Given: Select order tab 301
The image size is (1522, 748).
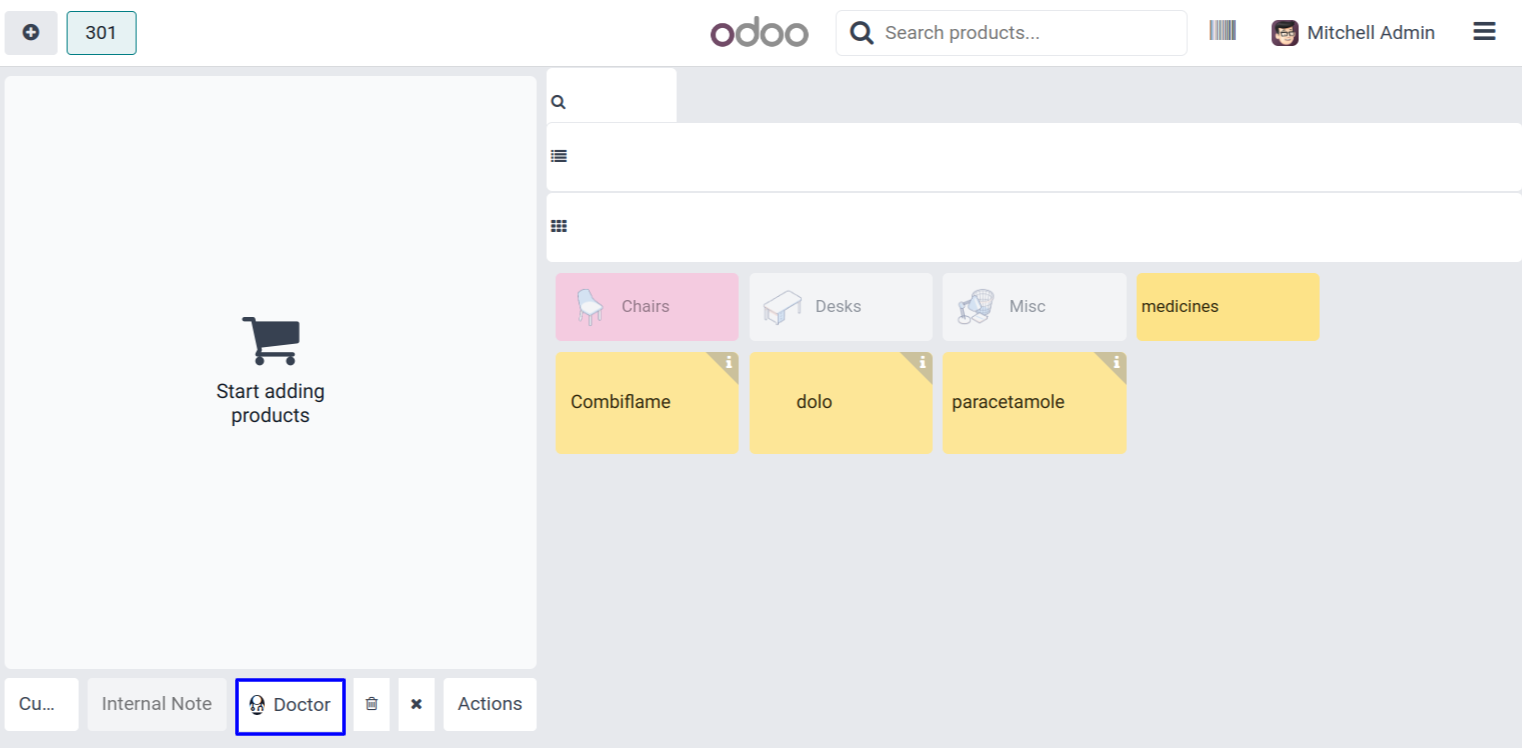Looking at the screenshot, I should point(101,33).
